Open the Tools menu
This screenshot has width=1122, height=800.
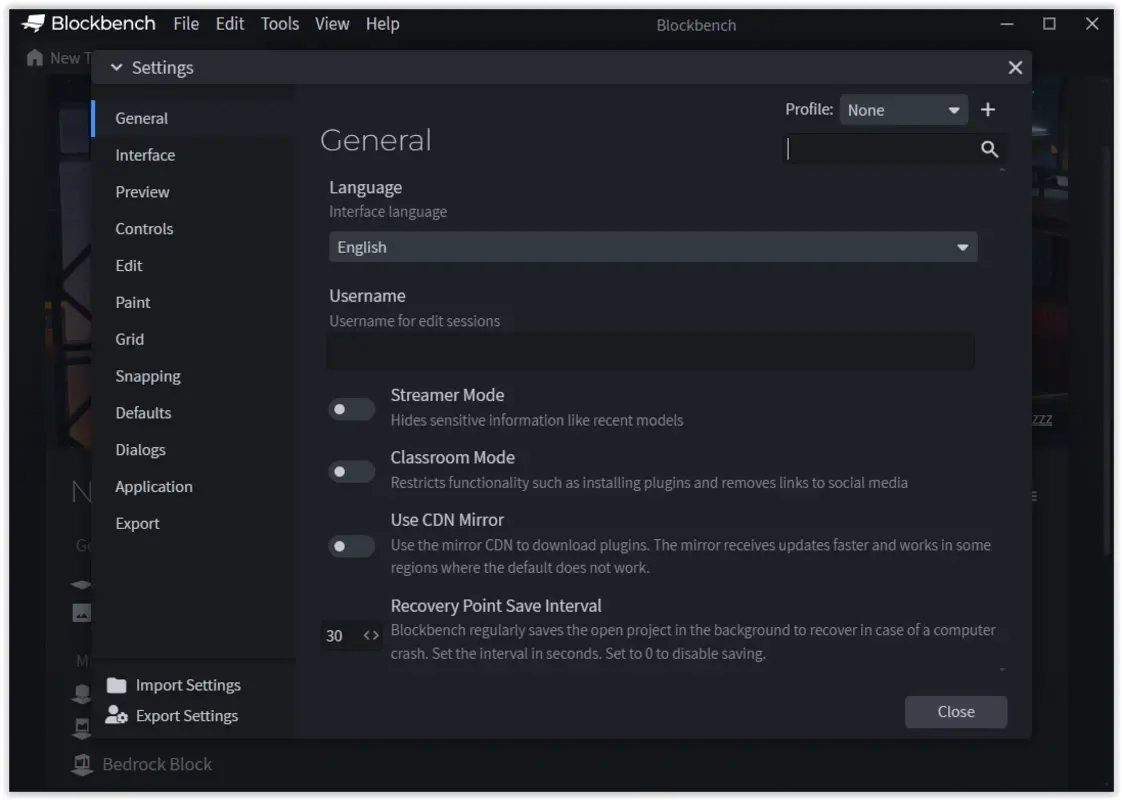[x=279, y=23]
